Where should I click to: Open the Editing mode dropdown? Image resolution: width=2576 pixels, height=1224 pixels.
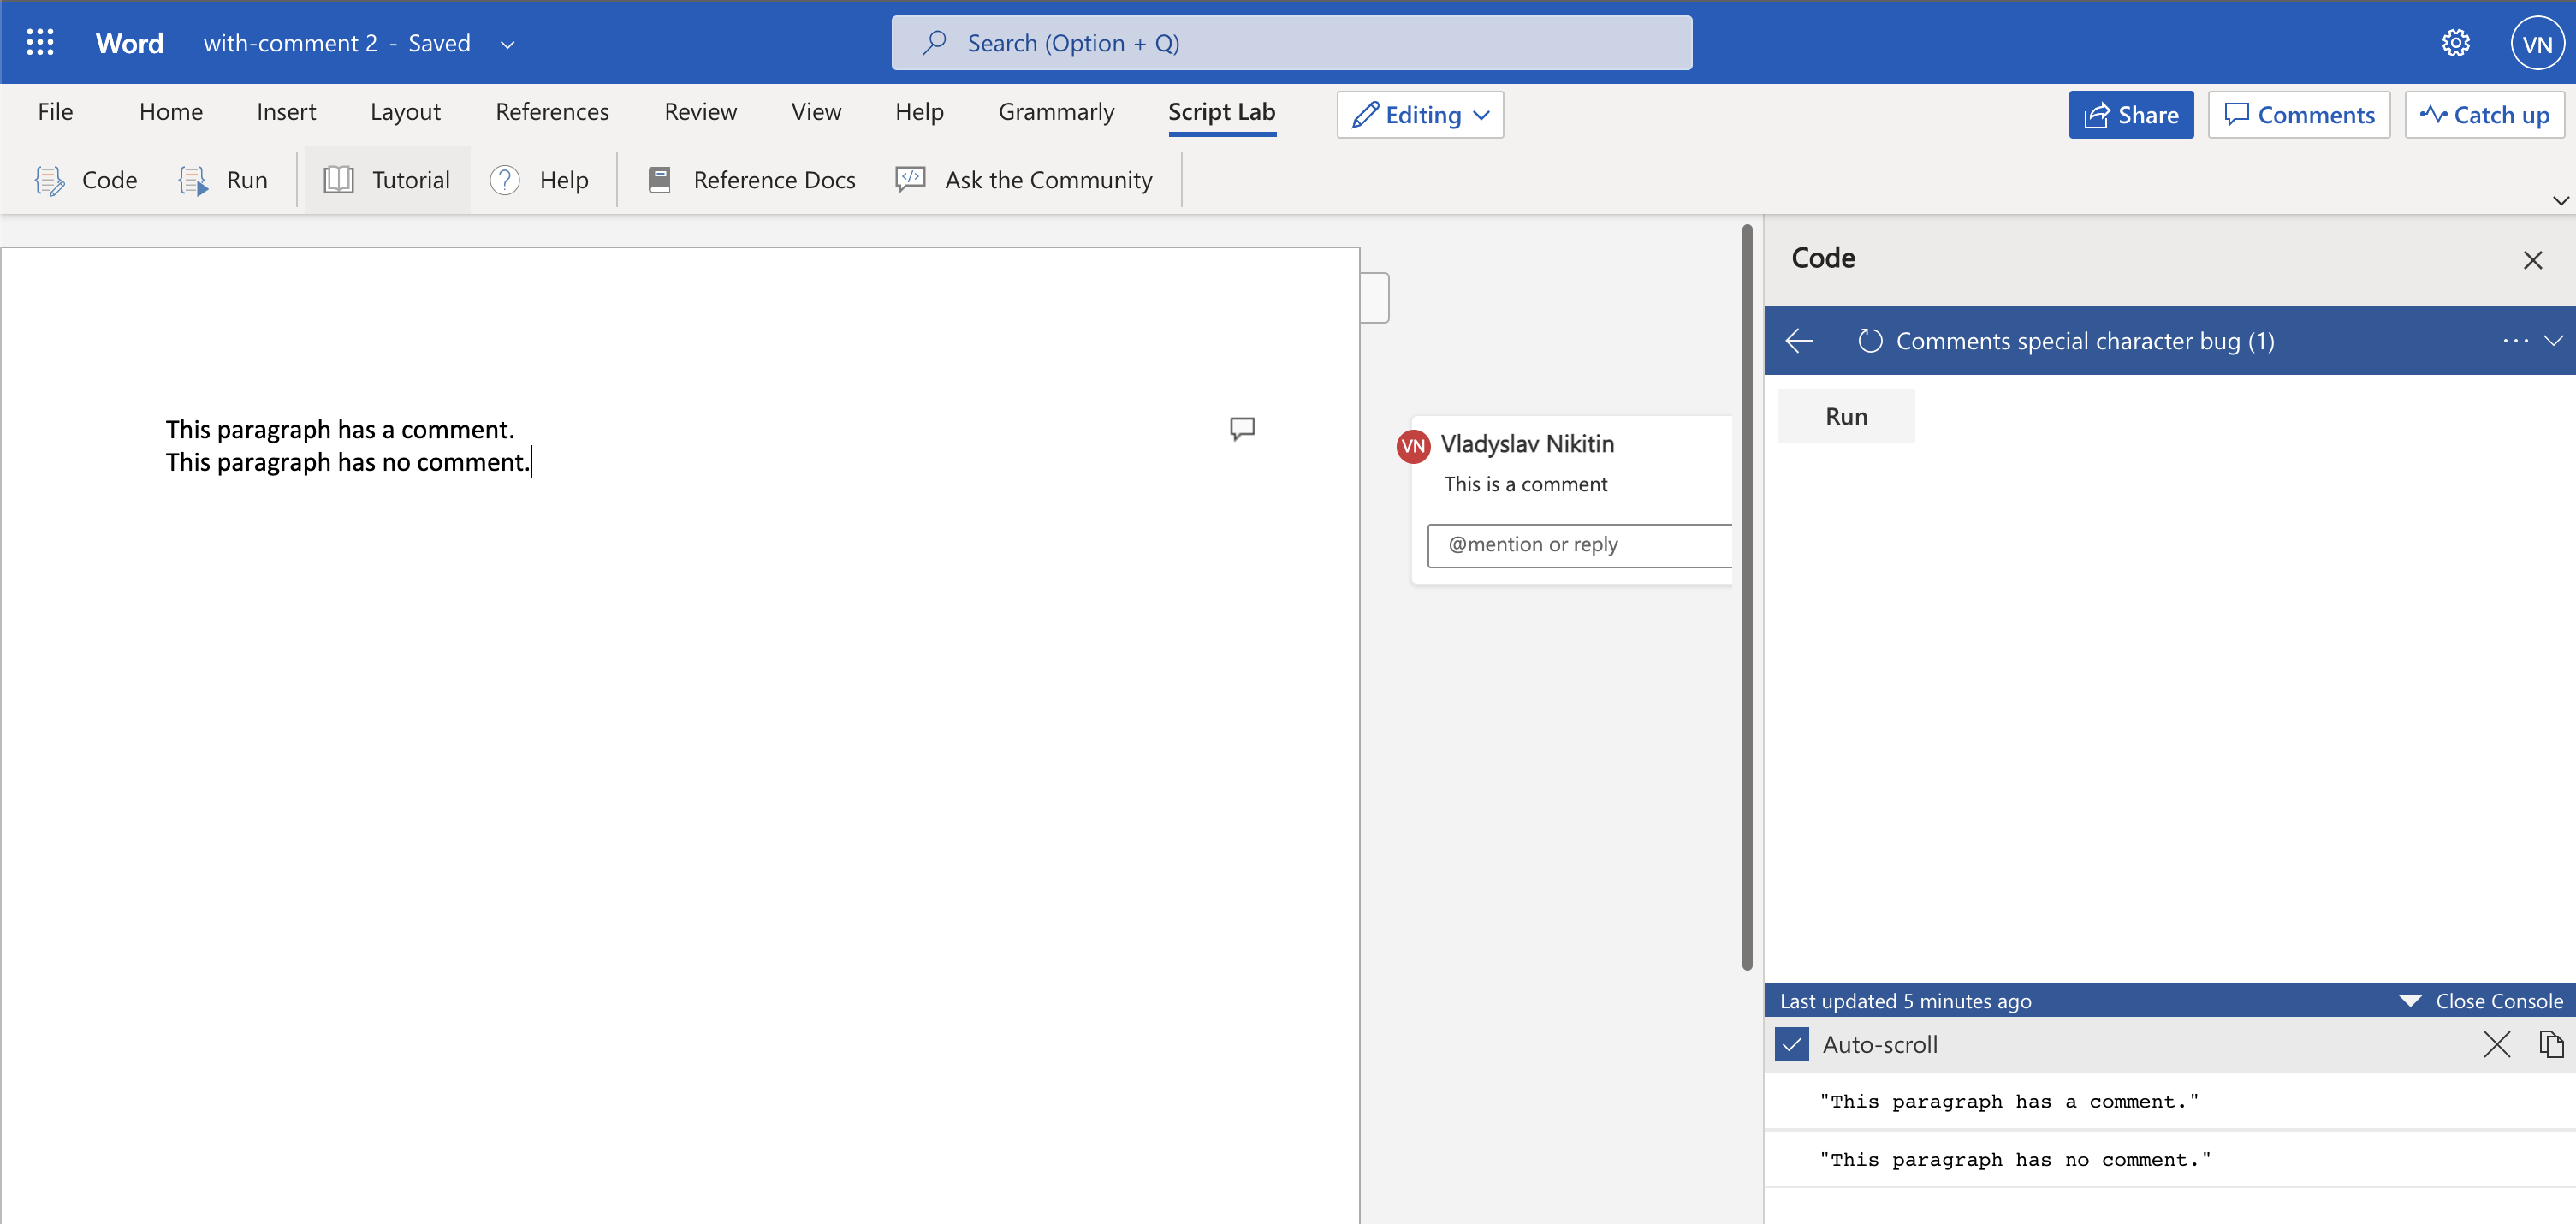pos(1419,115)
